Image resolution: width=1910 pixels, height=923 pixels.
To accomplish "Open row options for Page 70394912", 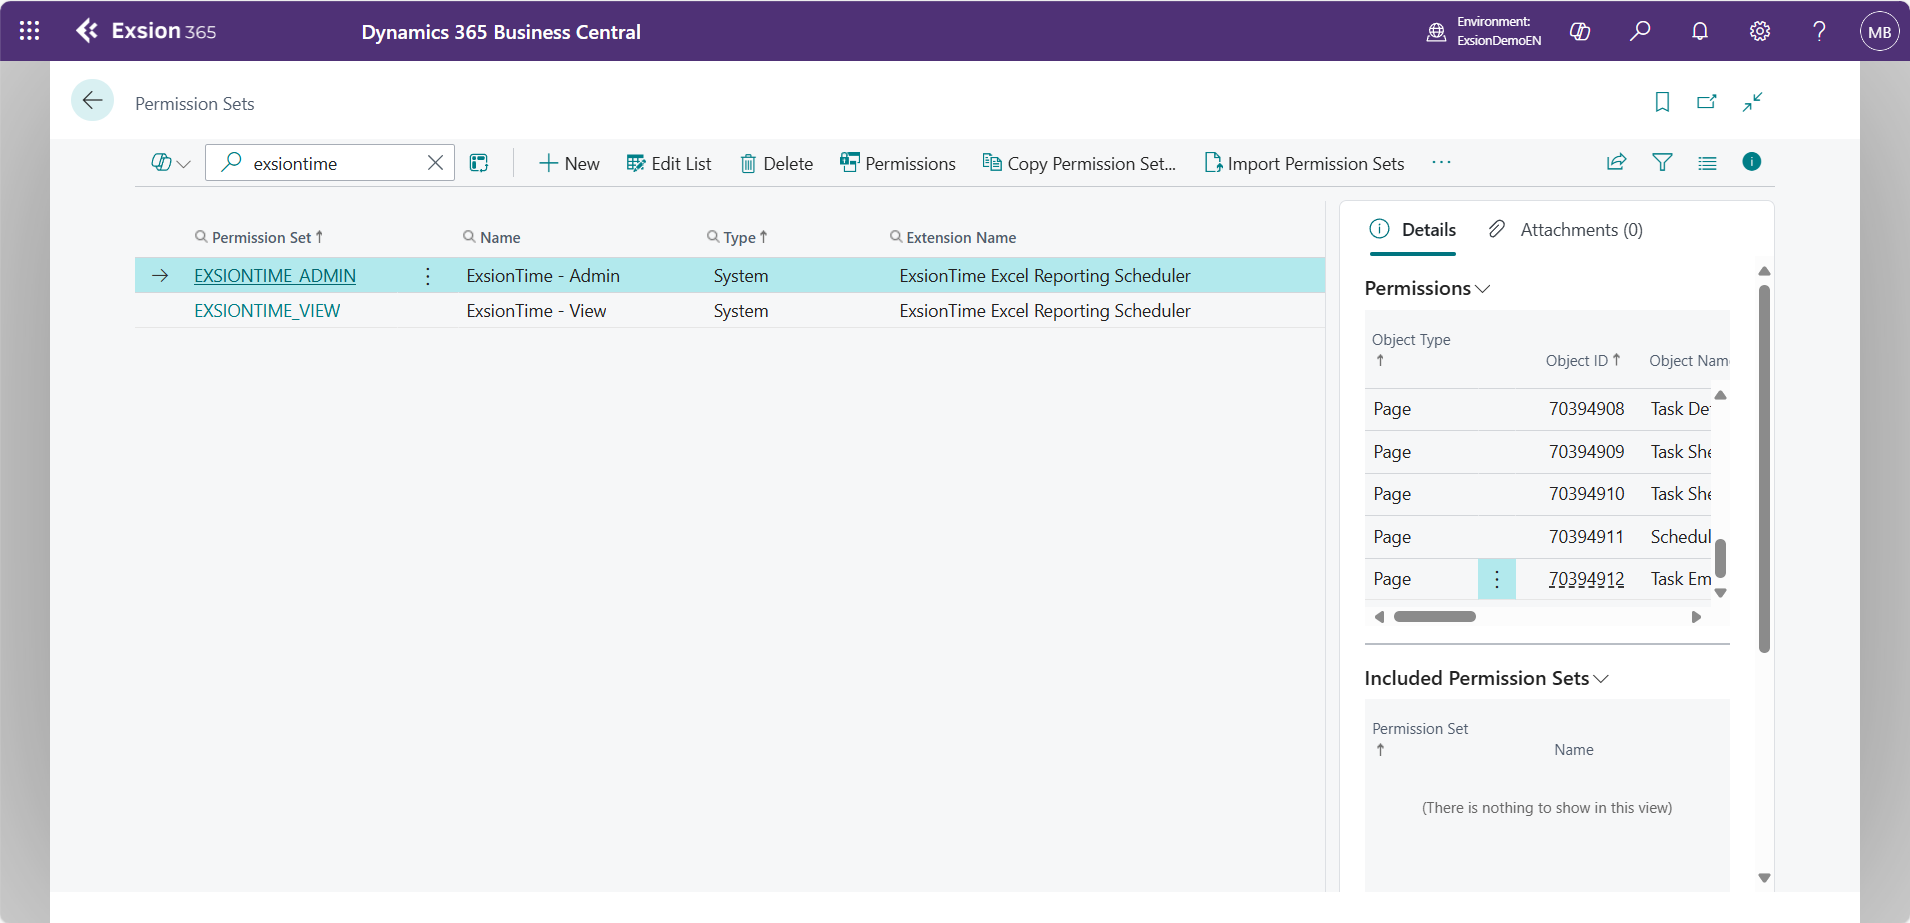I will pos(1497,579).
